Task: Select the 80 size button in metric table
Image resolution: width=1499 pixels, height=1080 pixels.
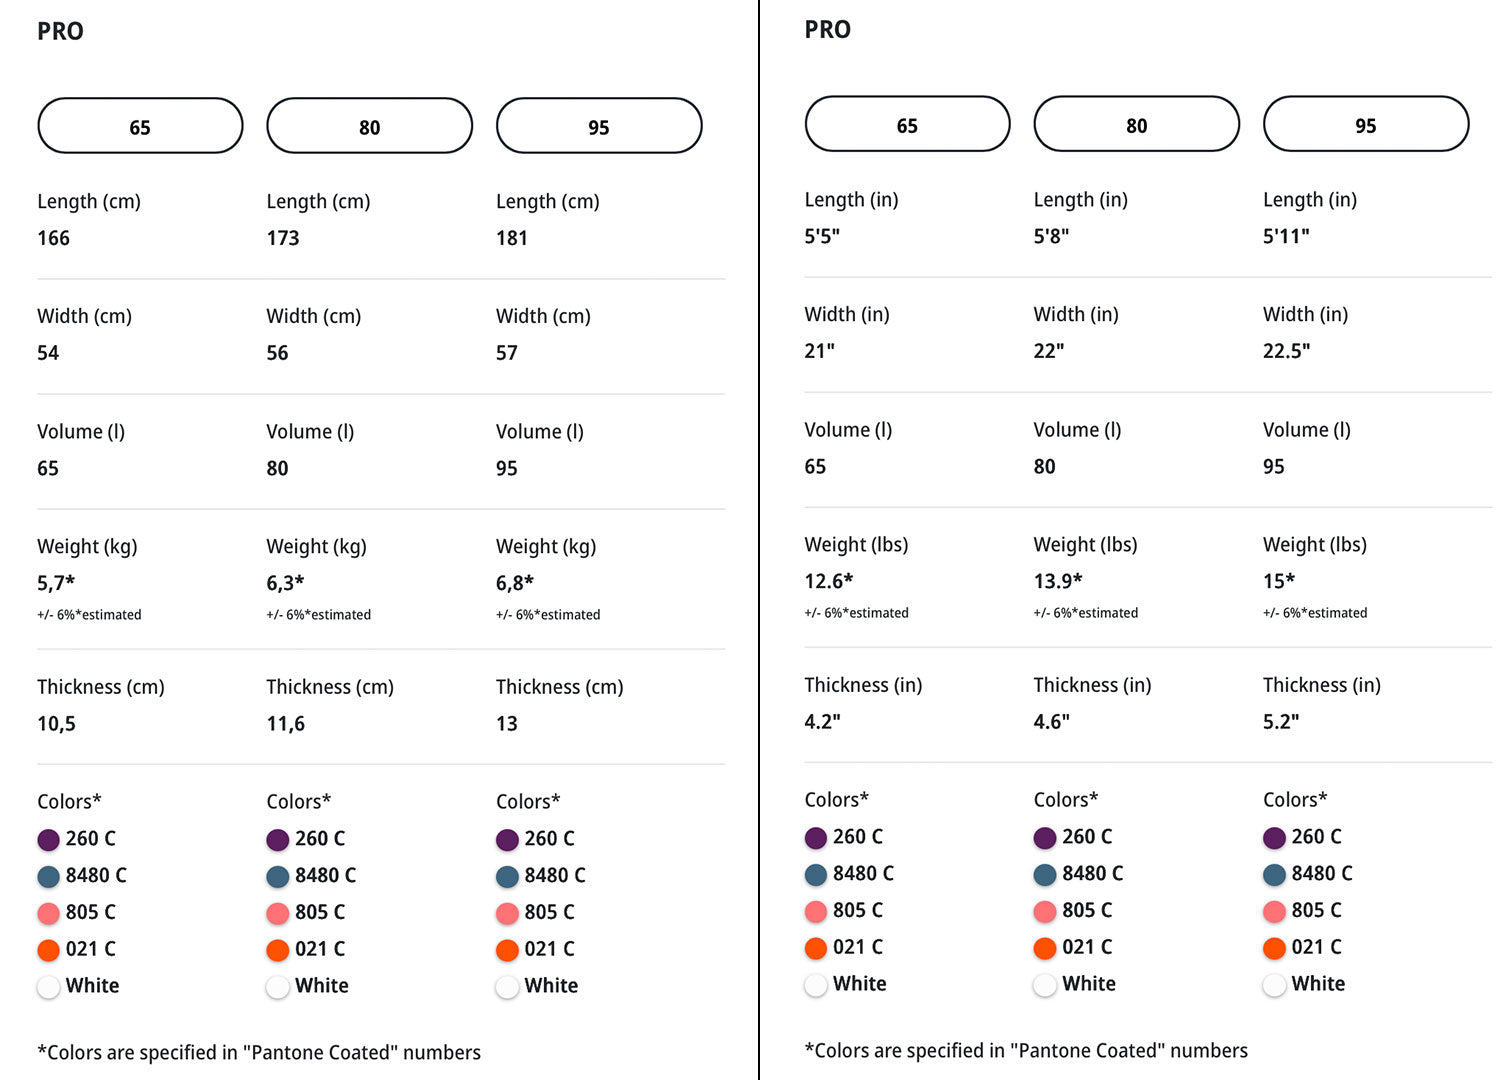Action: (x=369, y=126)
